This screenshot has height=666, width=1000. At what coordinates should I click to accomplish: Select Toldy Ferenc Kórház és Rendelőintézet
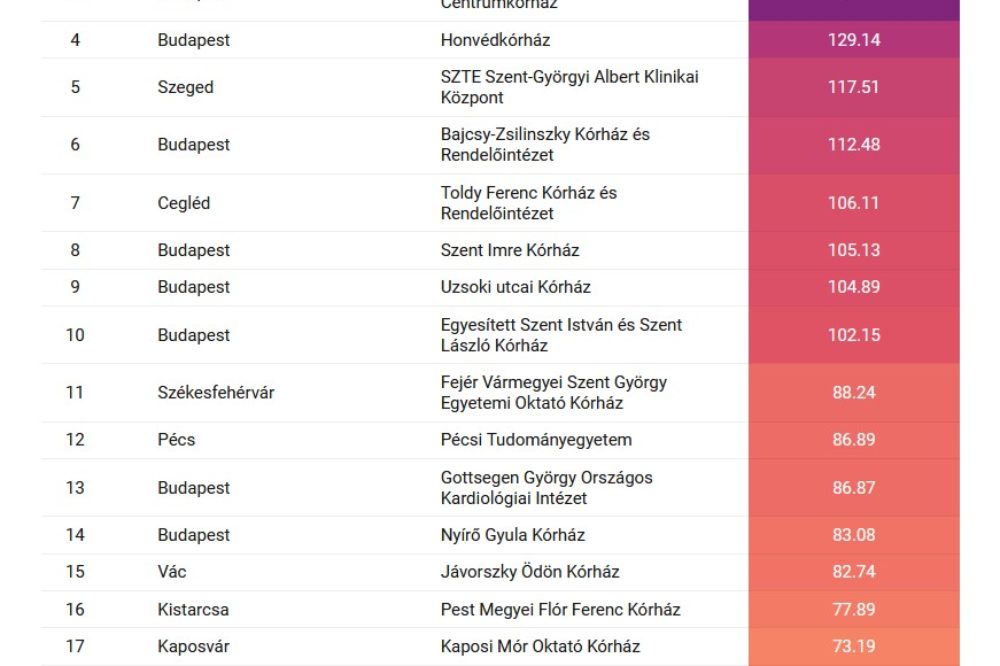[528, 203]
